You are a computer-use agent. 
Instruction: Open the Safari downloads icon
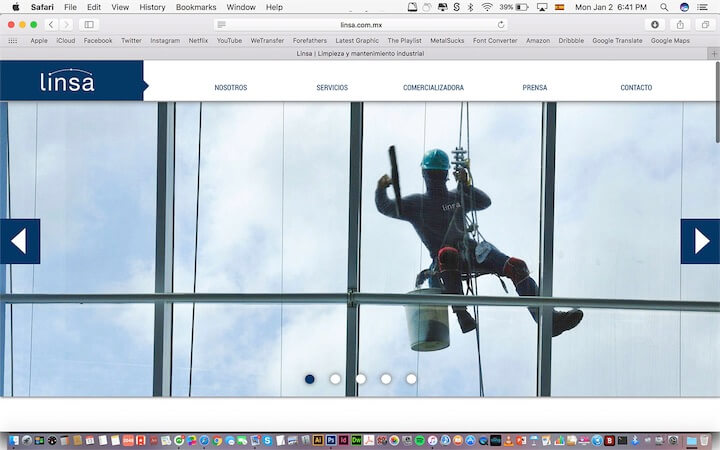click(x=655, y=24)
